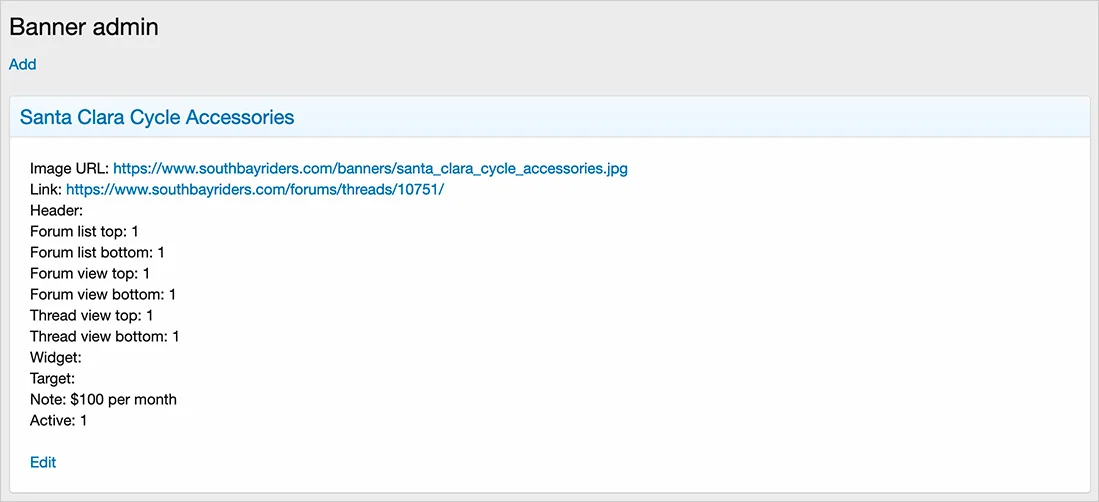Open the santa_clara_cycle_accessories.jpg image URL
This screenshot has height=502, width=1099.
pyautogui.click(x=370, y=168)
